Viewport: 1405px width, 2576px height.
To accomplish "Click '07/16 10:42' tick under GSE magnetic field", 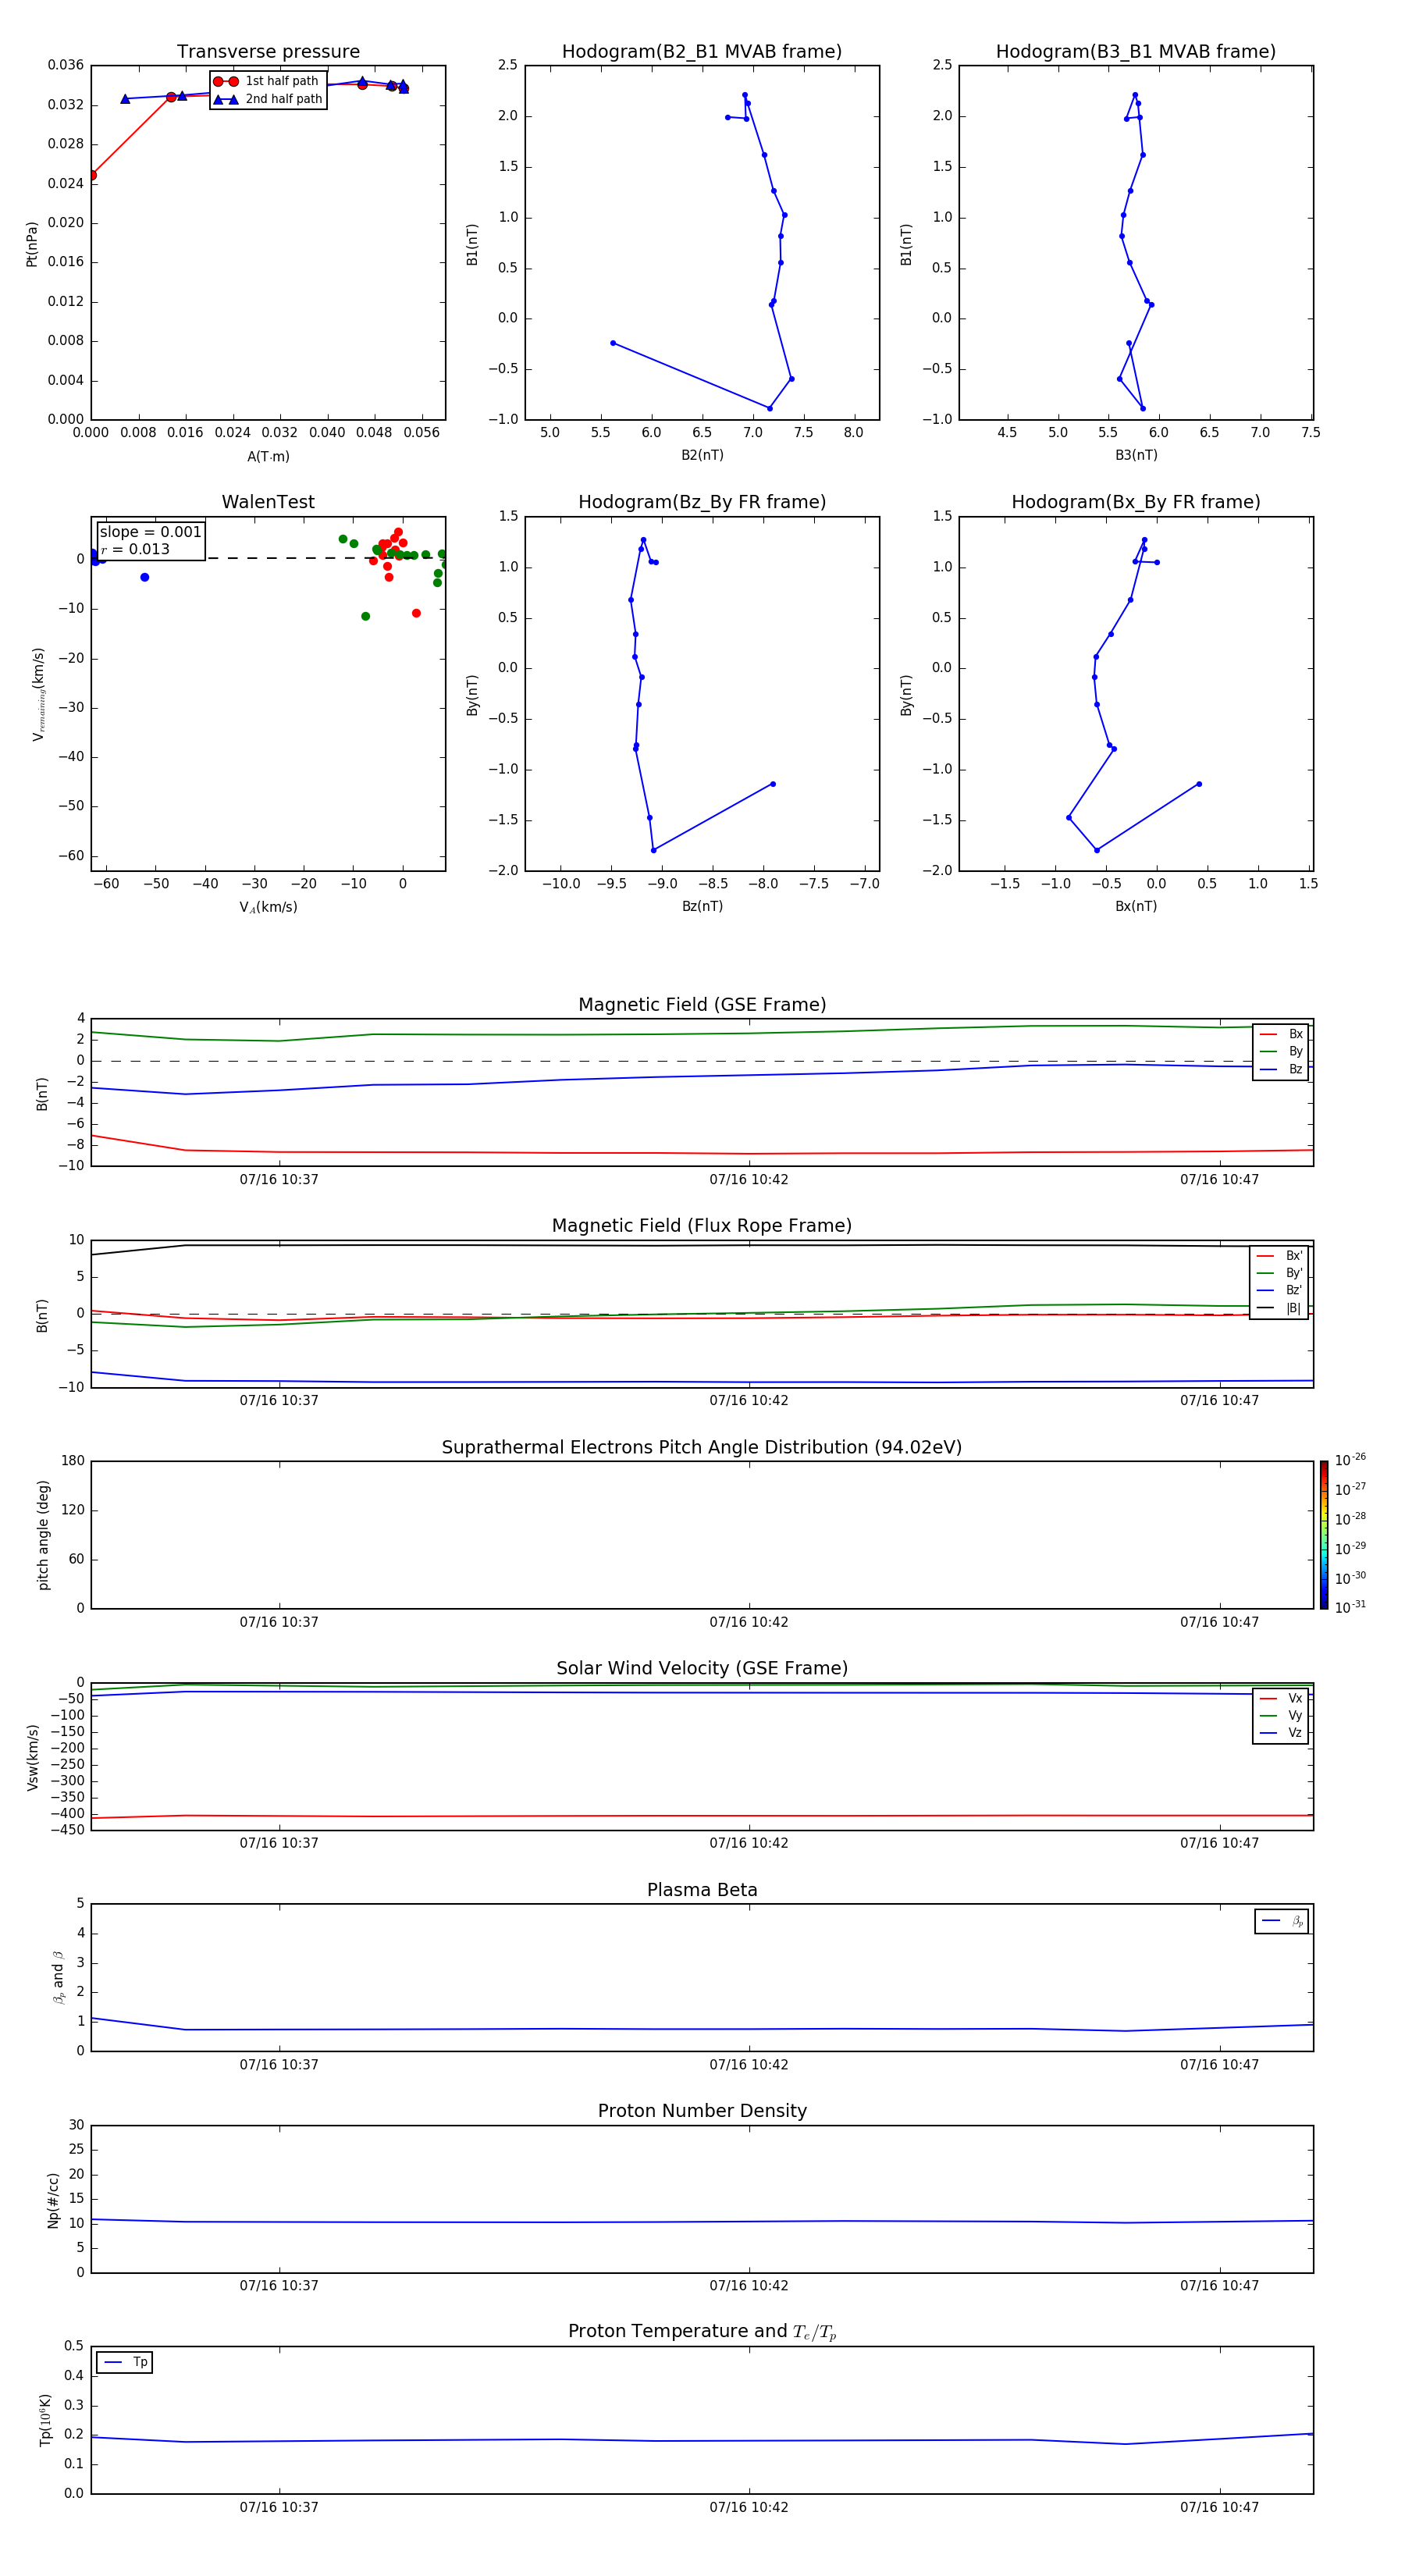I will pos(749,1180).
